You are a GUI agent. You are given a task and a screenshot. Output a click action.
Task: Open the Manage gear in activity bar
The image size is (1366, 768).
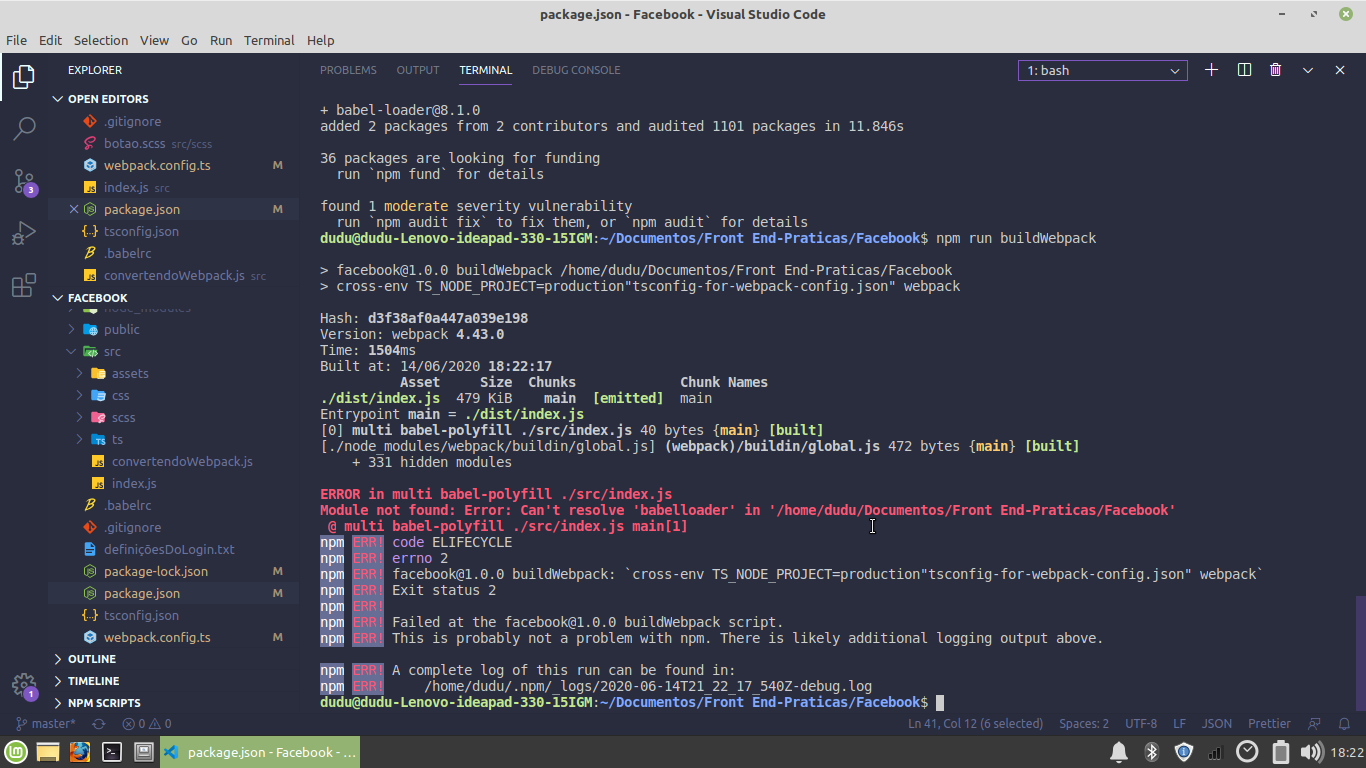click(24, 686)
